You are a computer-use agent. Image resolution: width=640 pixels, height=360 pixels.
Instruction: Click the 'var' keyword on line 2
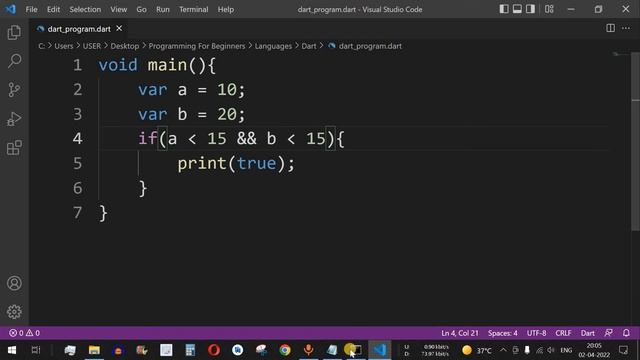pyautogui.click(x=153, y=90)
